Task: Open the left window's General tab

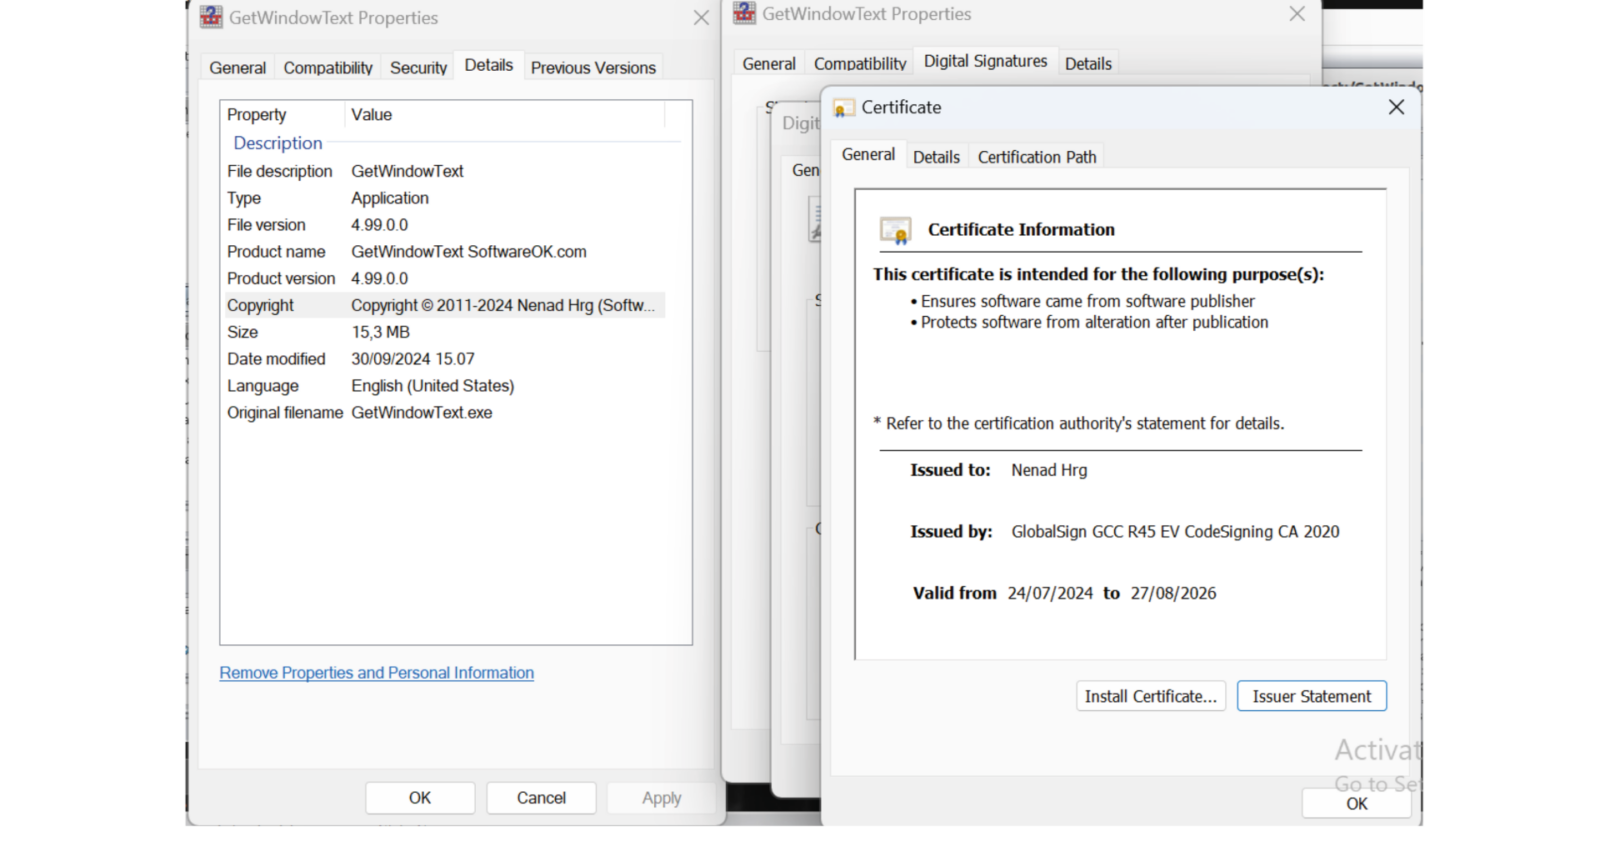Action: point(237,68)
